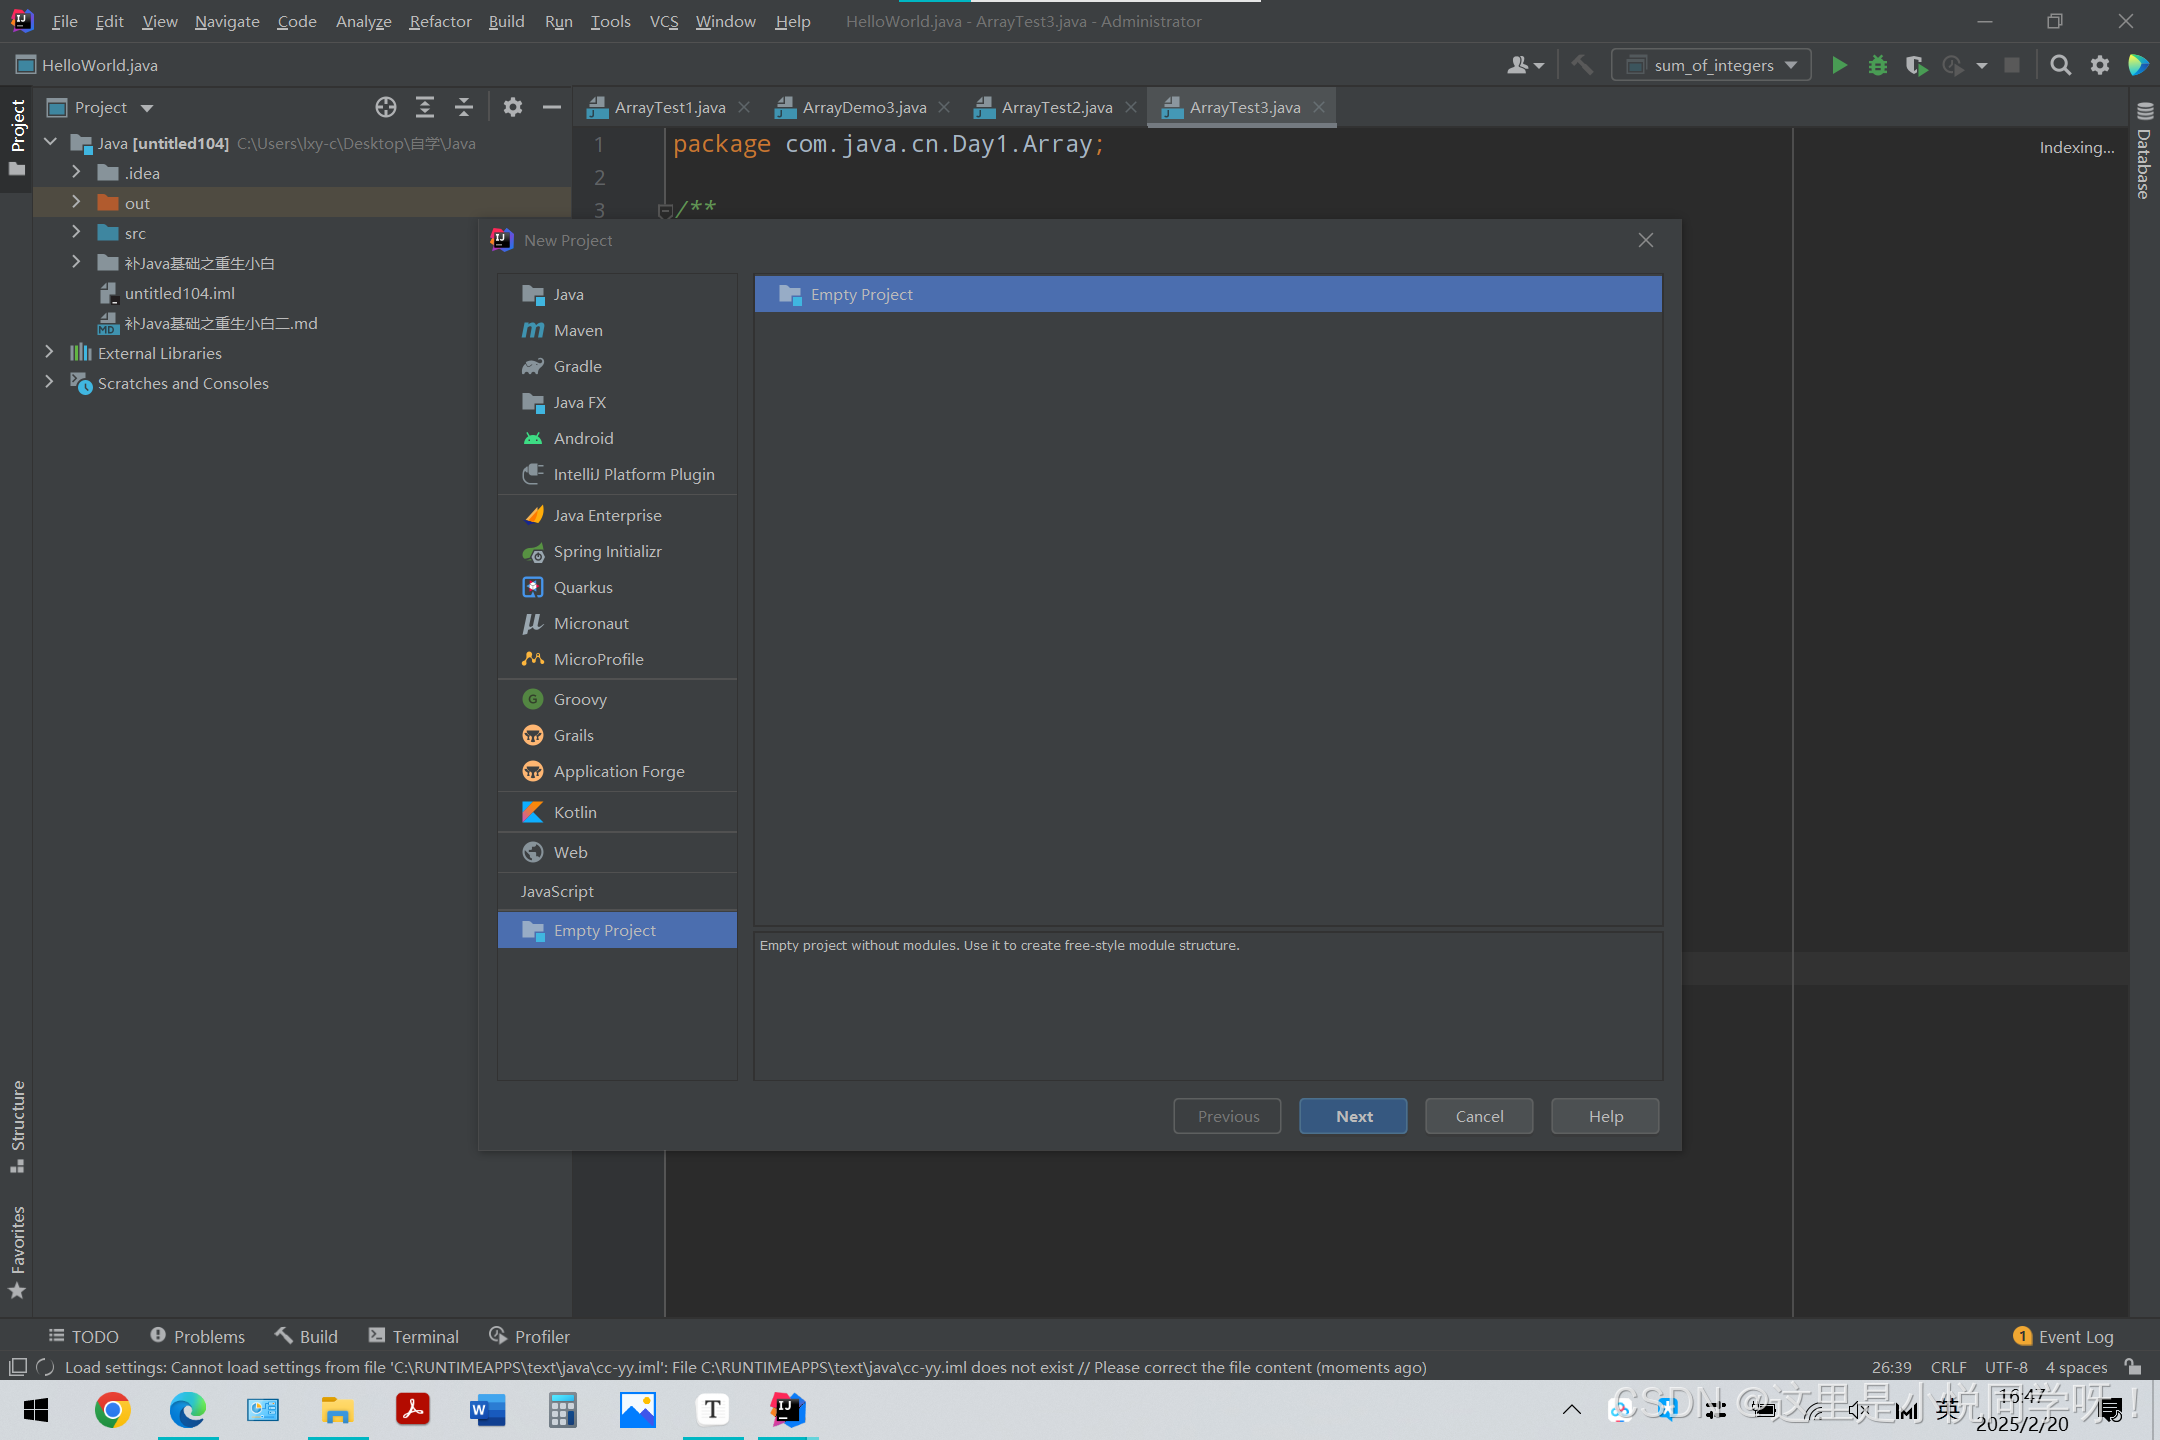Toggle read-only lock icon in status bar

[x=2132, y=1367]
